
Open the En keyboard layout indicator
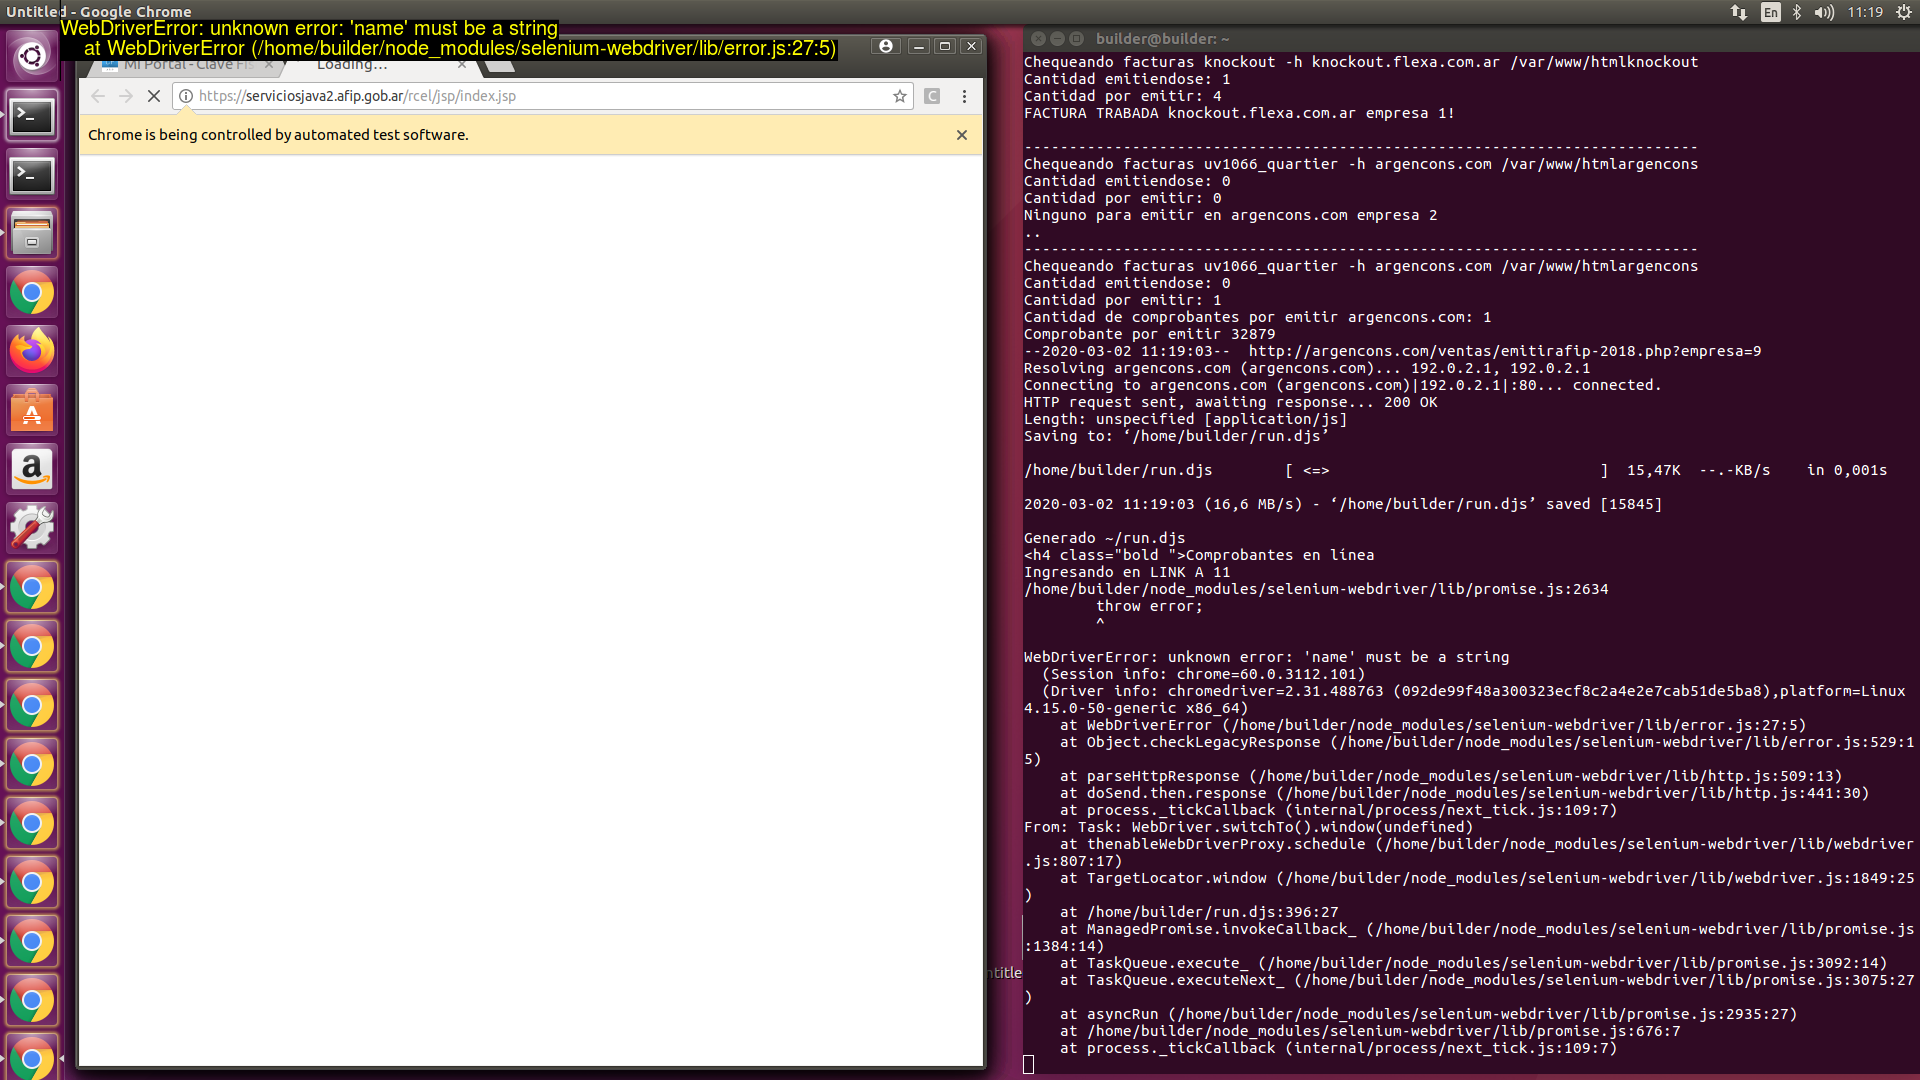point(1771,12)
